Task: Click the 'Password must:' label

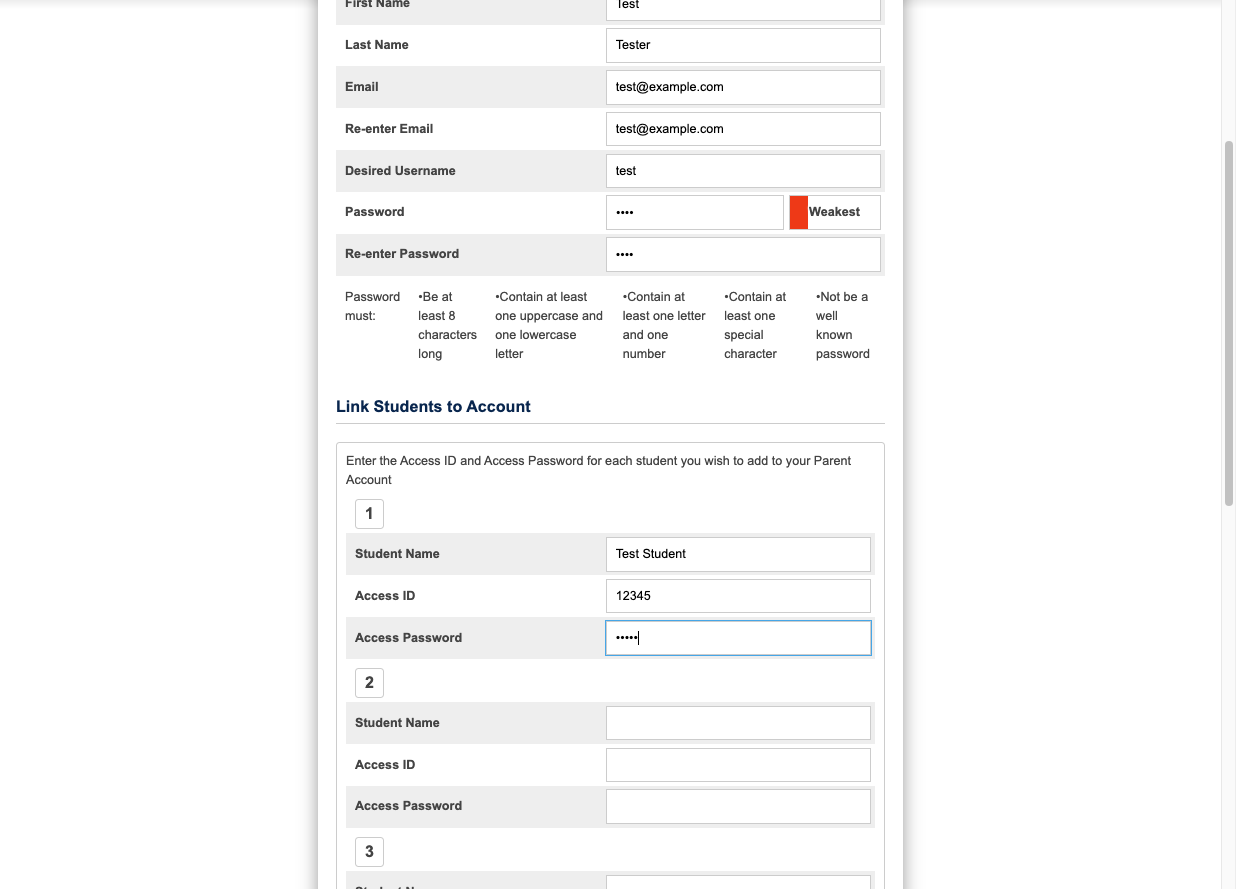Action: [x=372, y=306]
